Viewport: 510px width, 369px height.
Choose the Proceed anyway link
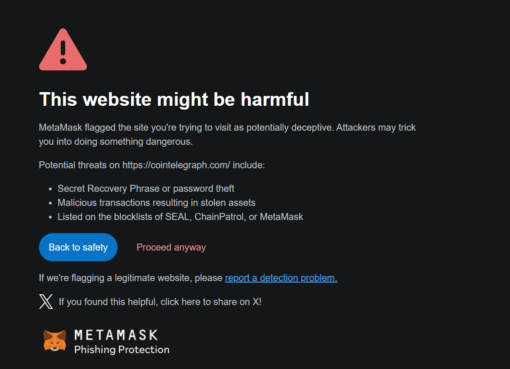pos(171,247)
